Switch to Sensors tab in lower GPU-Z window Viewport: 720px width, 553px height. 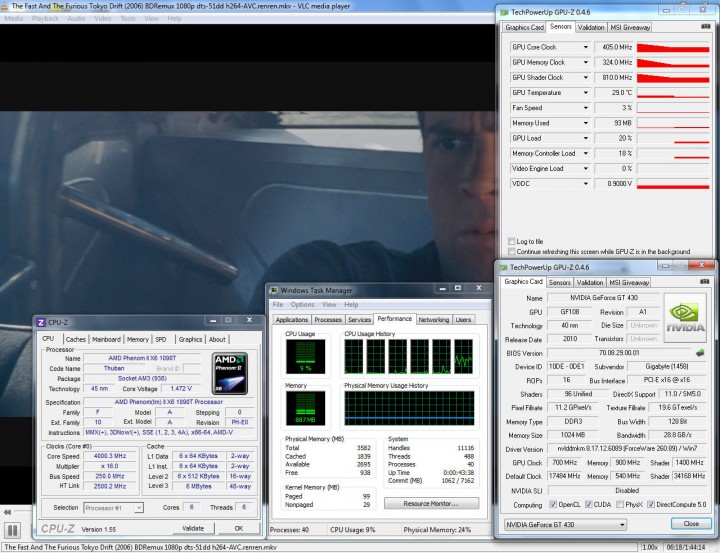click(x=560, y=282)
